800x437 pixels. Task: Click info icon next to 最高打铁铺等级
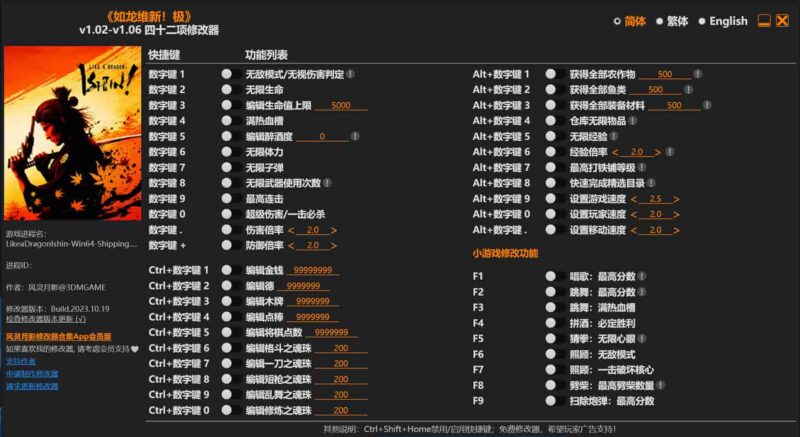pos(642,167)
